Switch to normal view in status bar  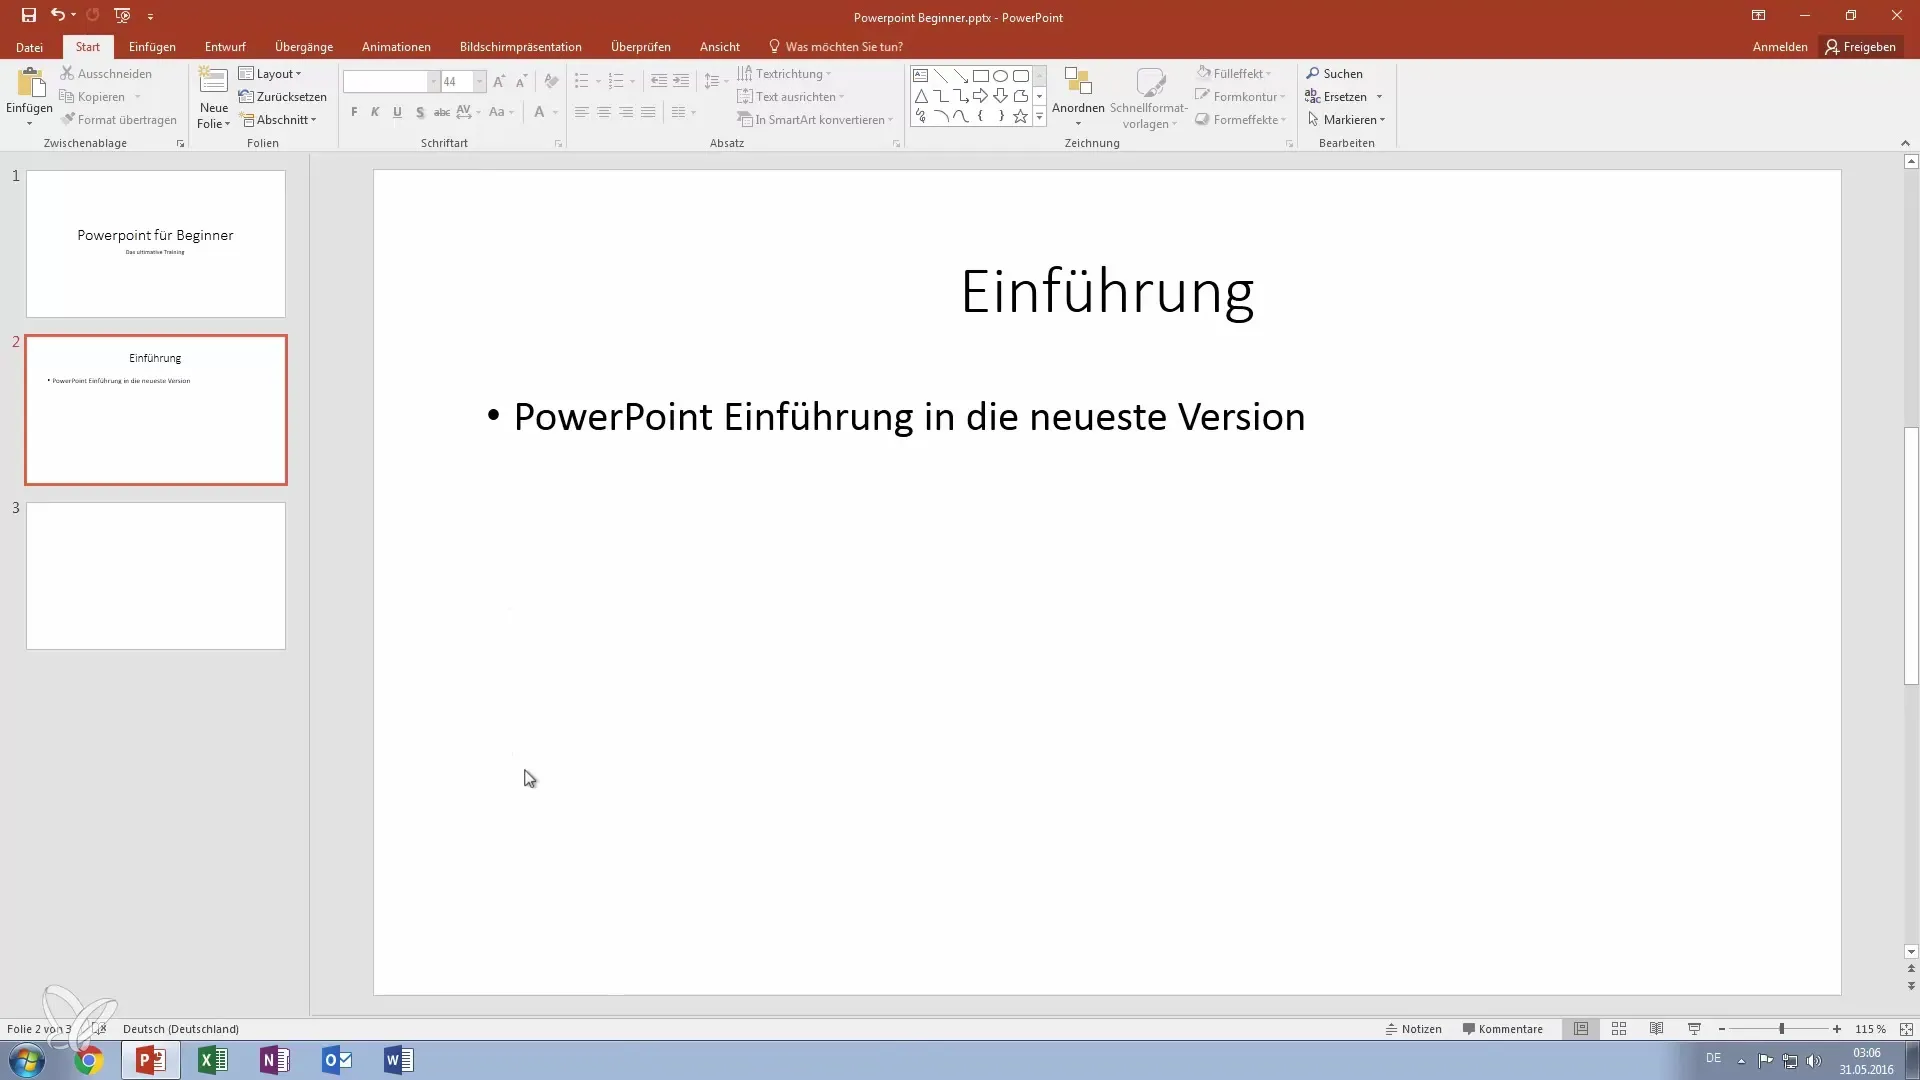click(x=1581, y=1029)
